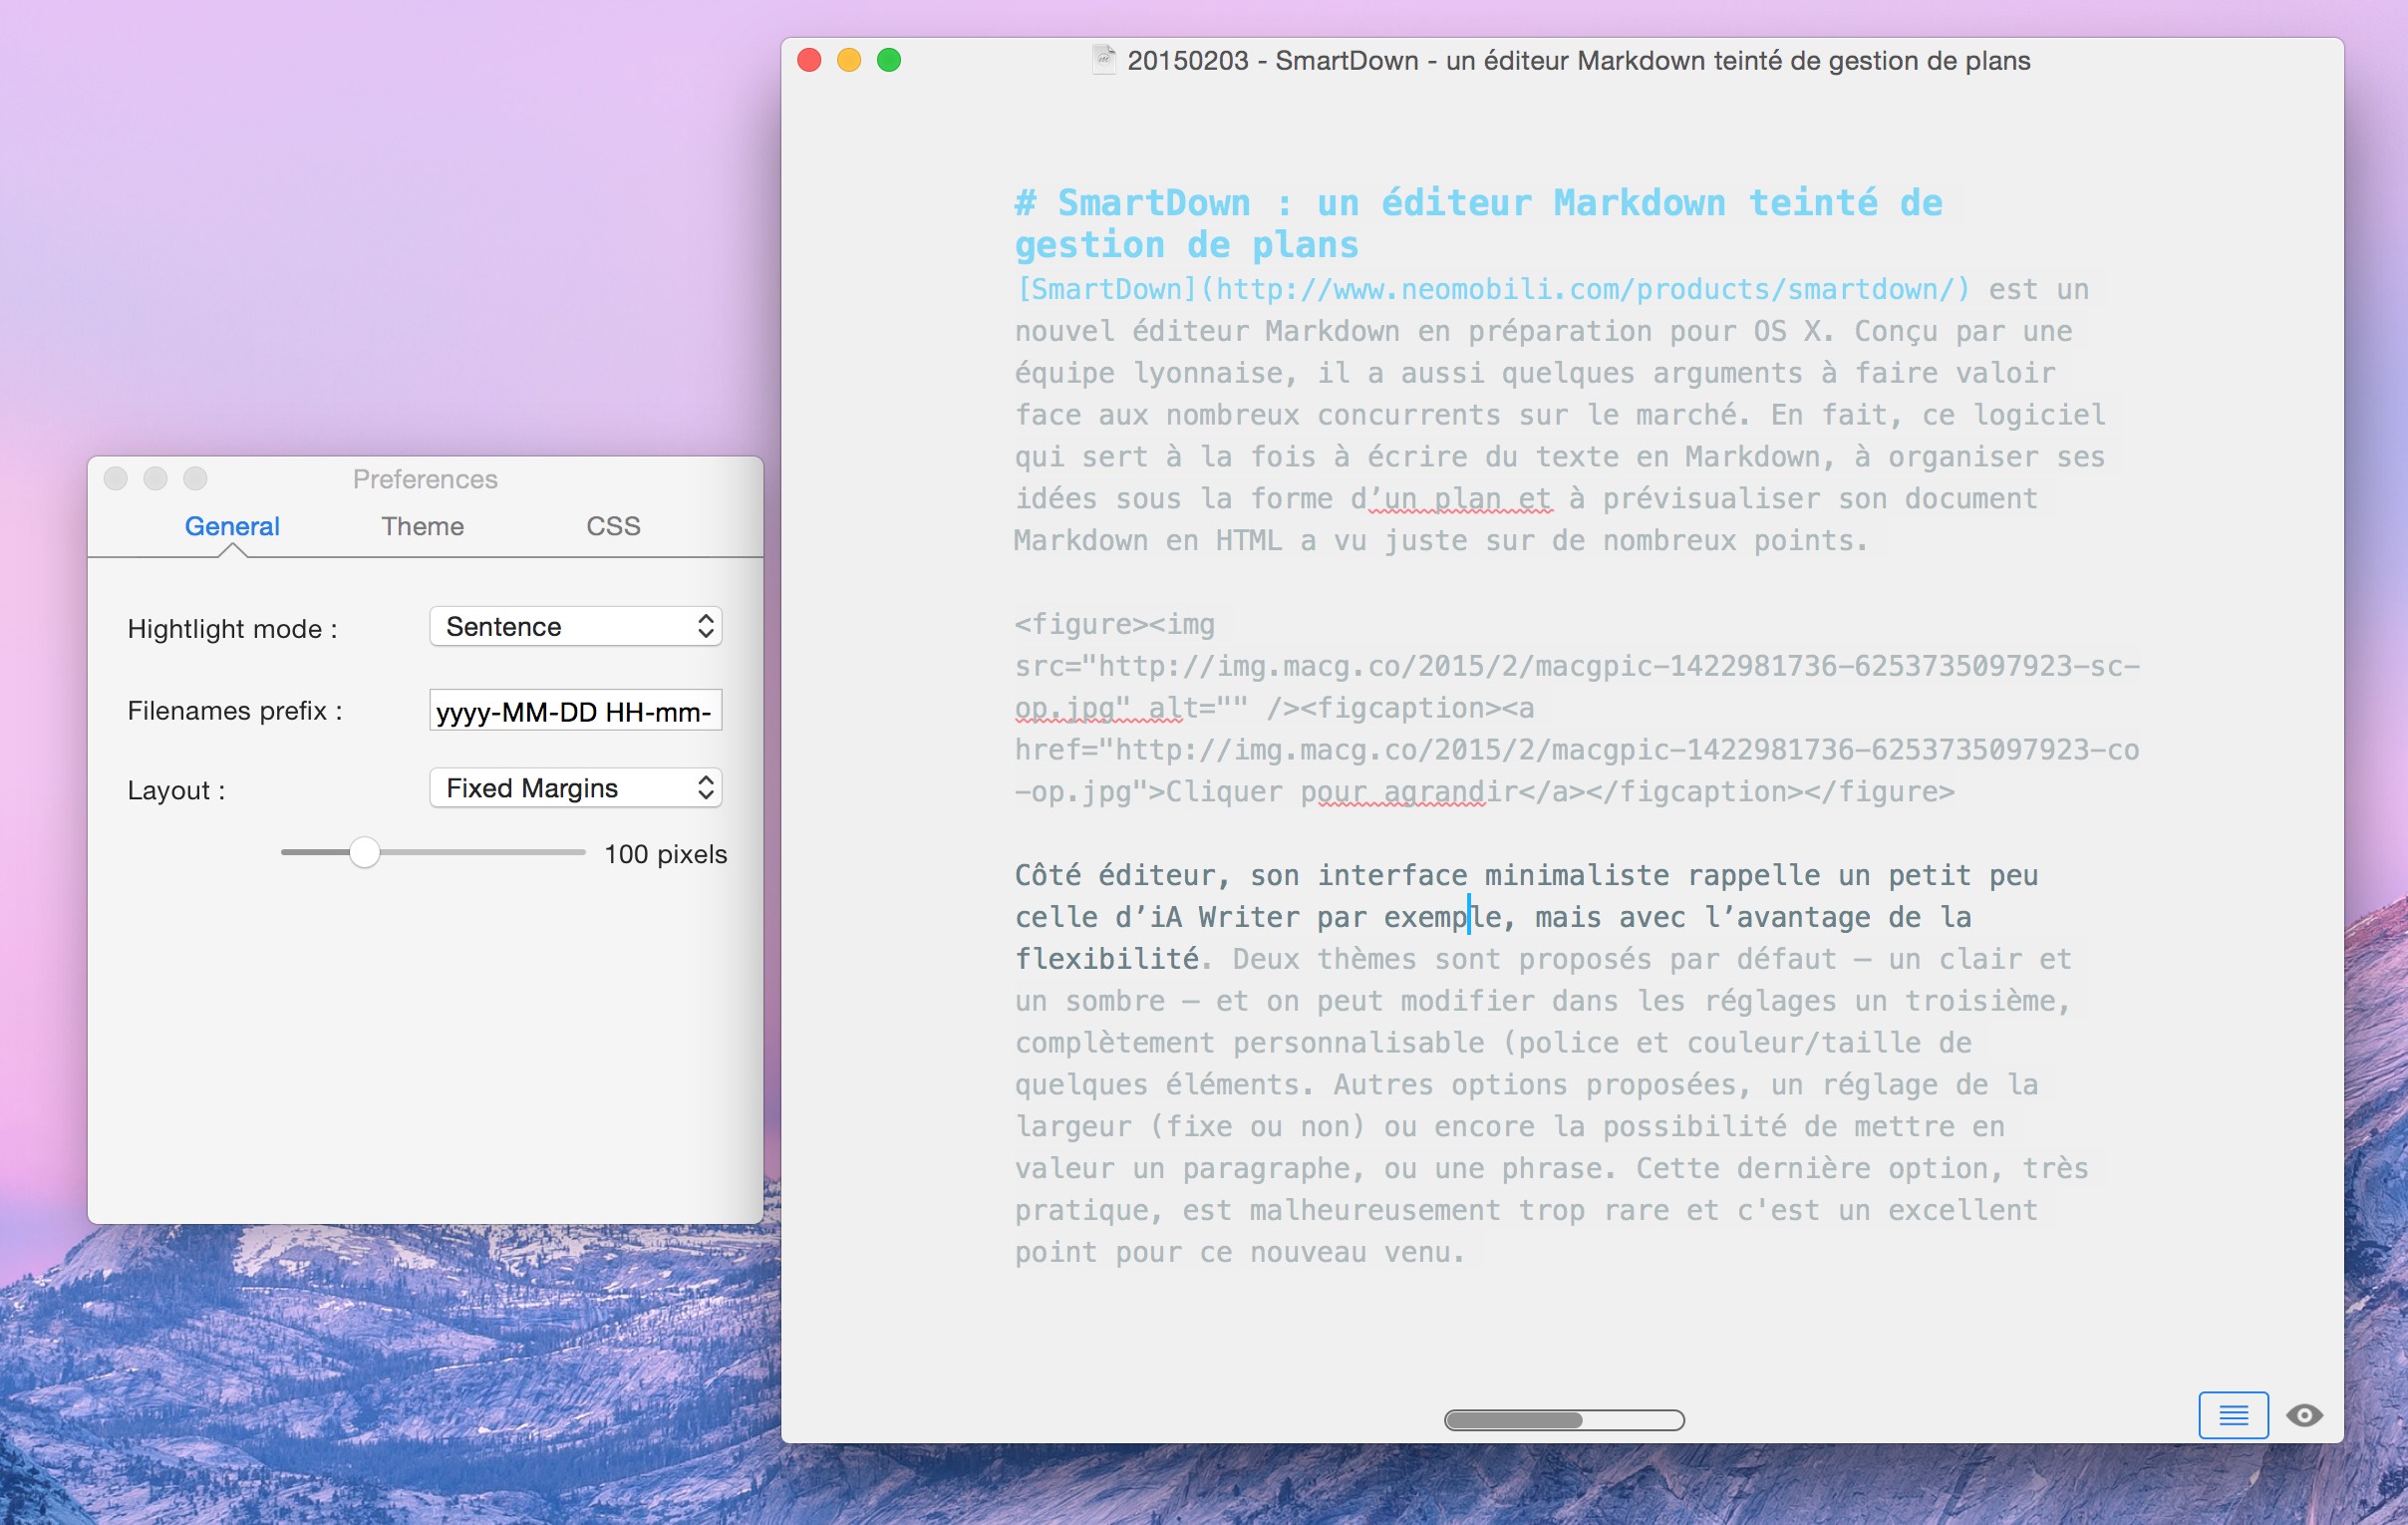This screenshot has width=2408, height=1525.
Task: Click the window title "20150203 - SmartDown"
Action: tap(1275, 61)
